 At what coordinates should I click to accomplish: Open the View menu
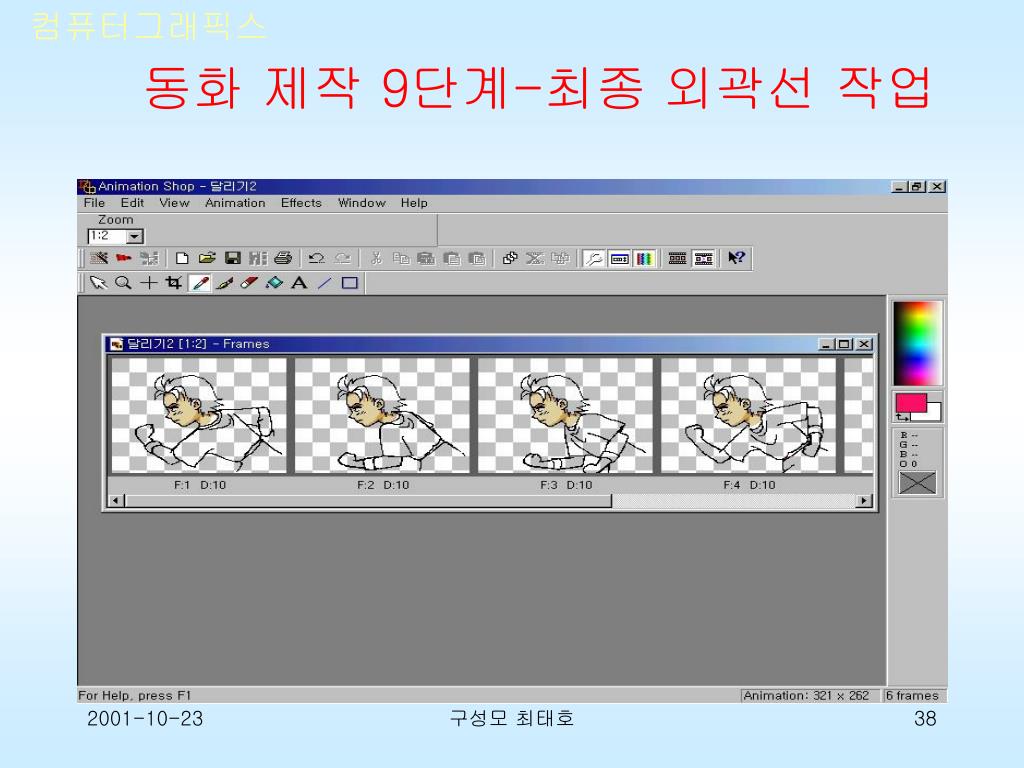coord(174,203)
